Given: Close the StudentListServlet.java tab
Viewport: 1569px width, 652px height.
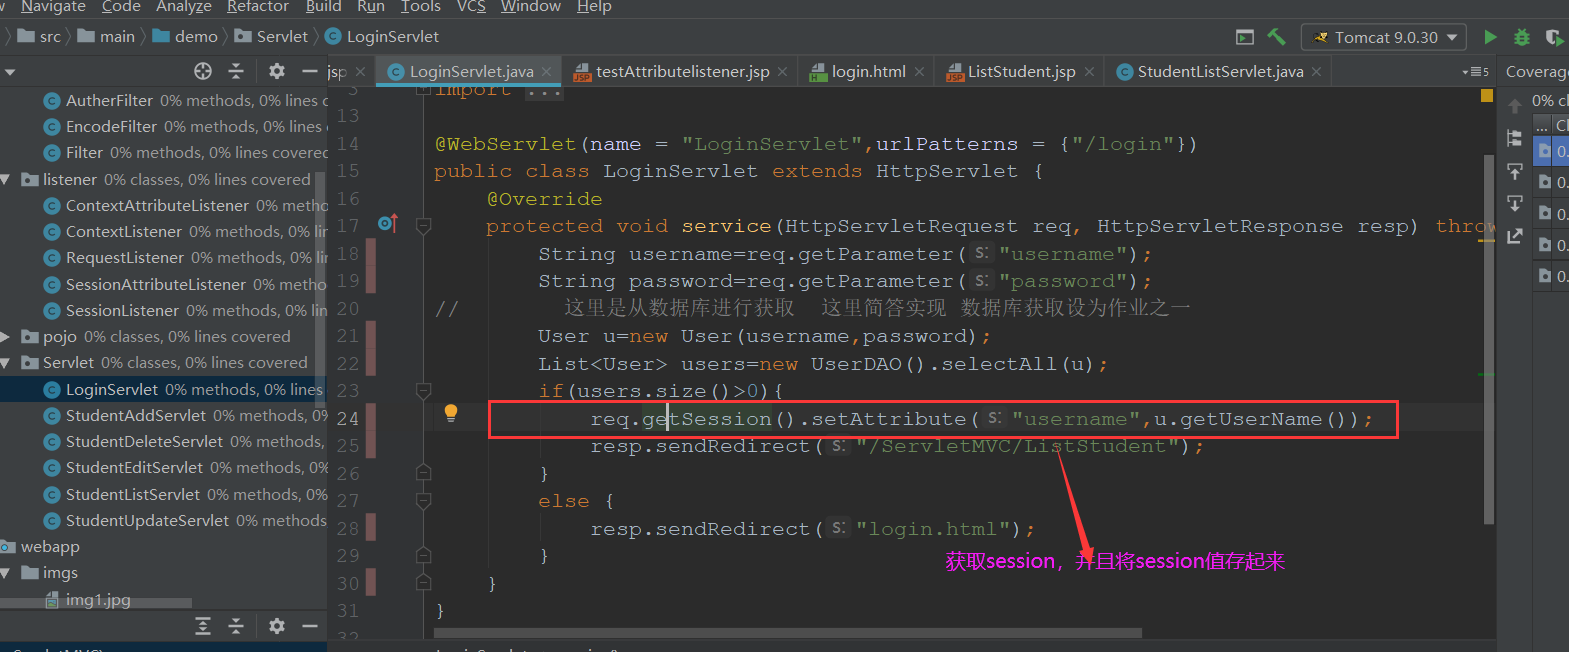Looking at the screenshot, I should point(1317,72).
